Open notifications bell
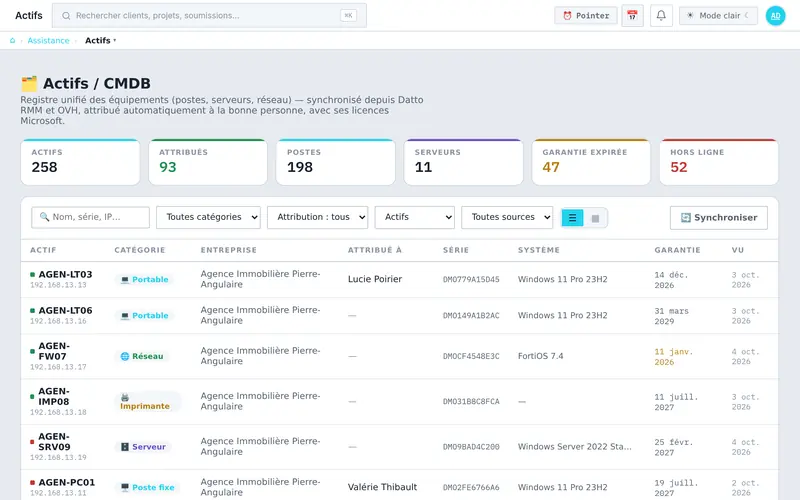800x500 pixels. [x=661, y=16]
